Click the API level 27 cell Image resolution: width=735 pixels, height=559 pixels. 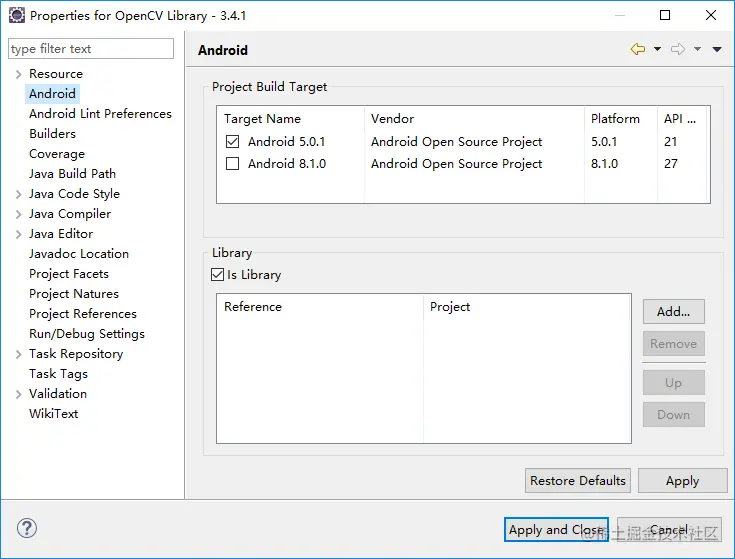pos(671,164)
